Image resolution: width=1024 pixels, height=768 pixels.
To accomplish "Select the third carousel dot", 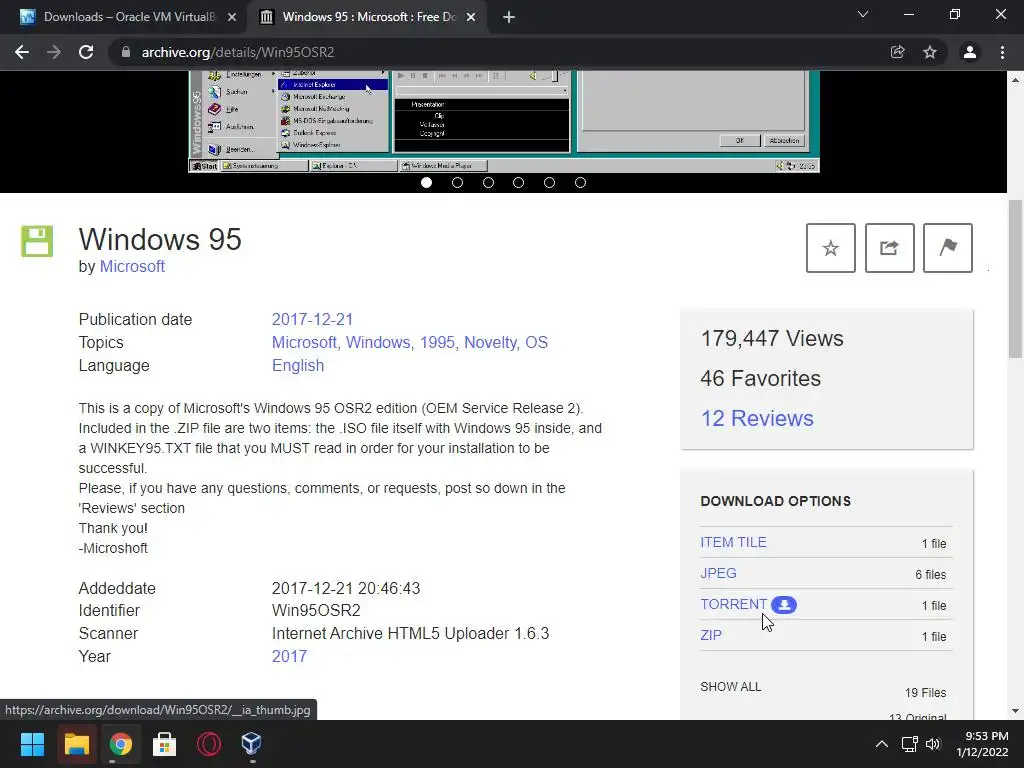I will [488, 183].
